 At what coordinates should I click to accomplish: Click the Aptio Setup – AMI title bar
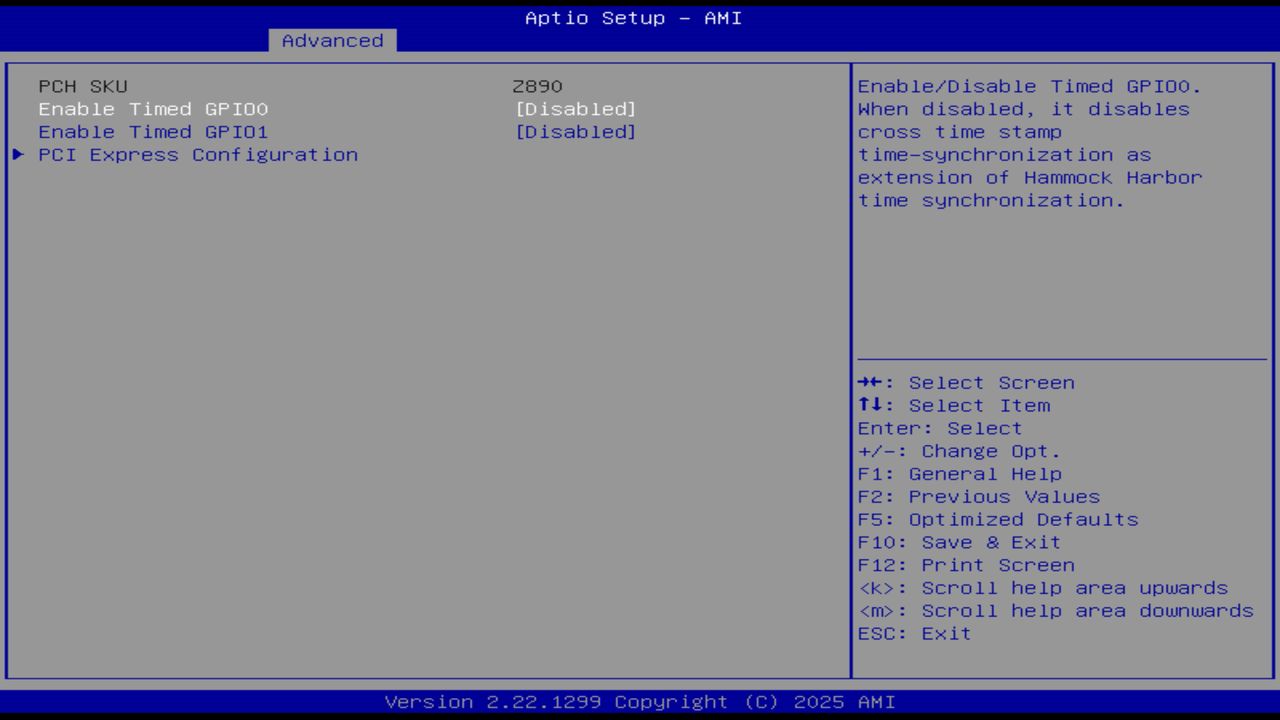[632, 17]
